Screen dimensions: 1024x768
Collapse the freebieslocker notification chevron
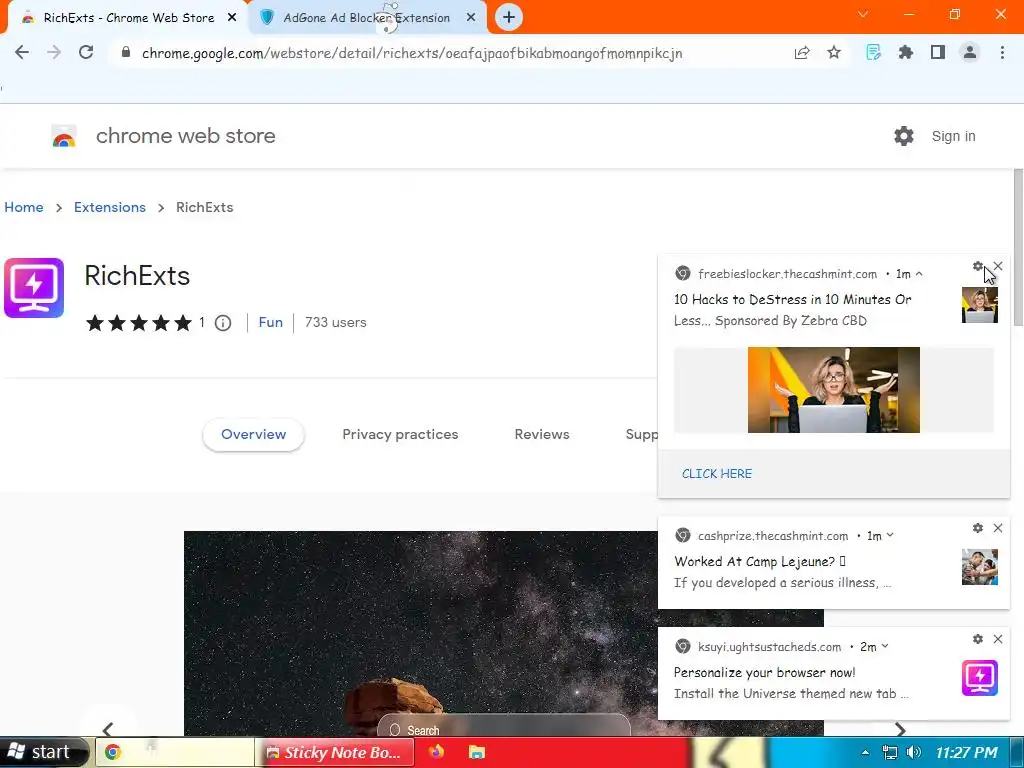[919, 274]
